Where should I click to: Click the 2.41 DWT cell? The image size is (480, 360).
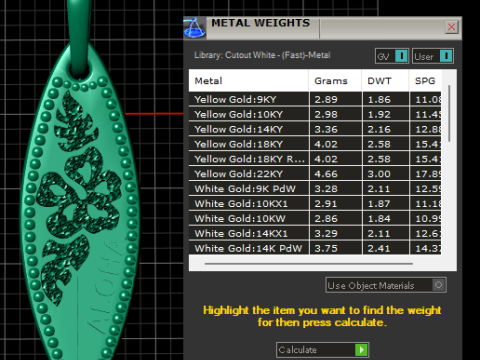click(386, 248)
